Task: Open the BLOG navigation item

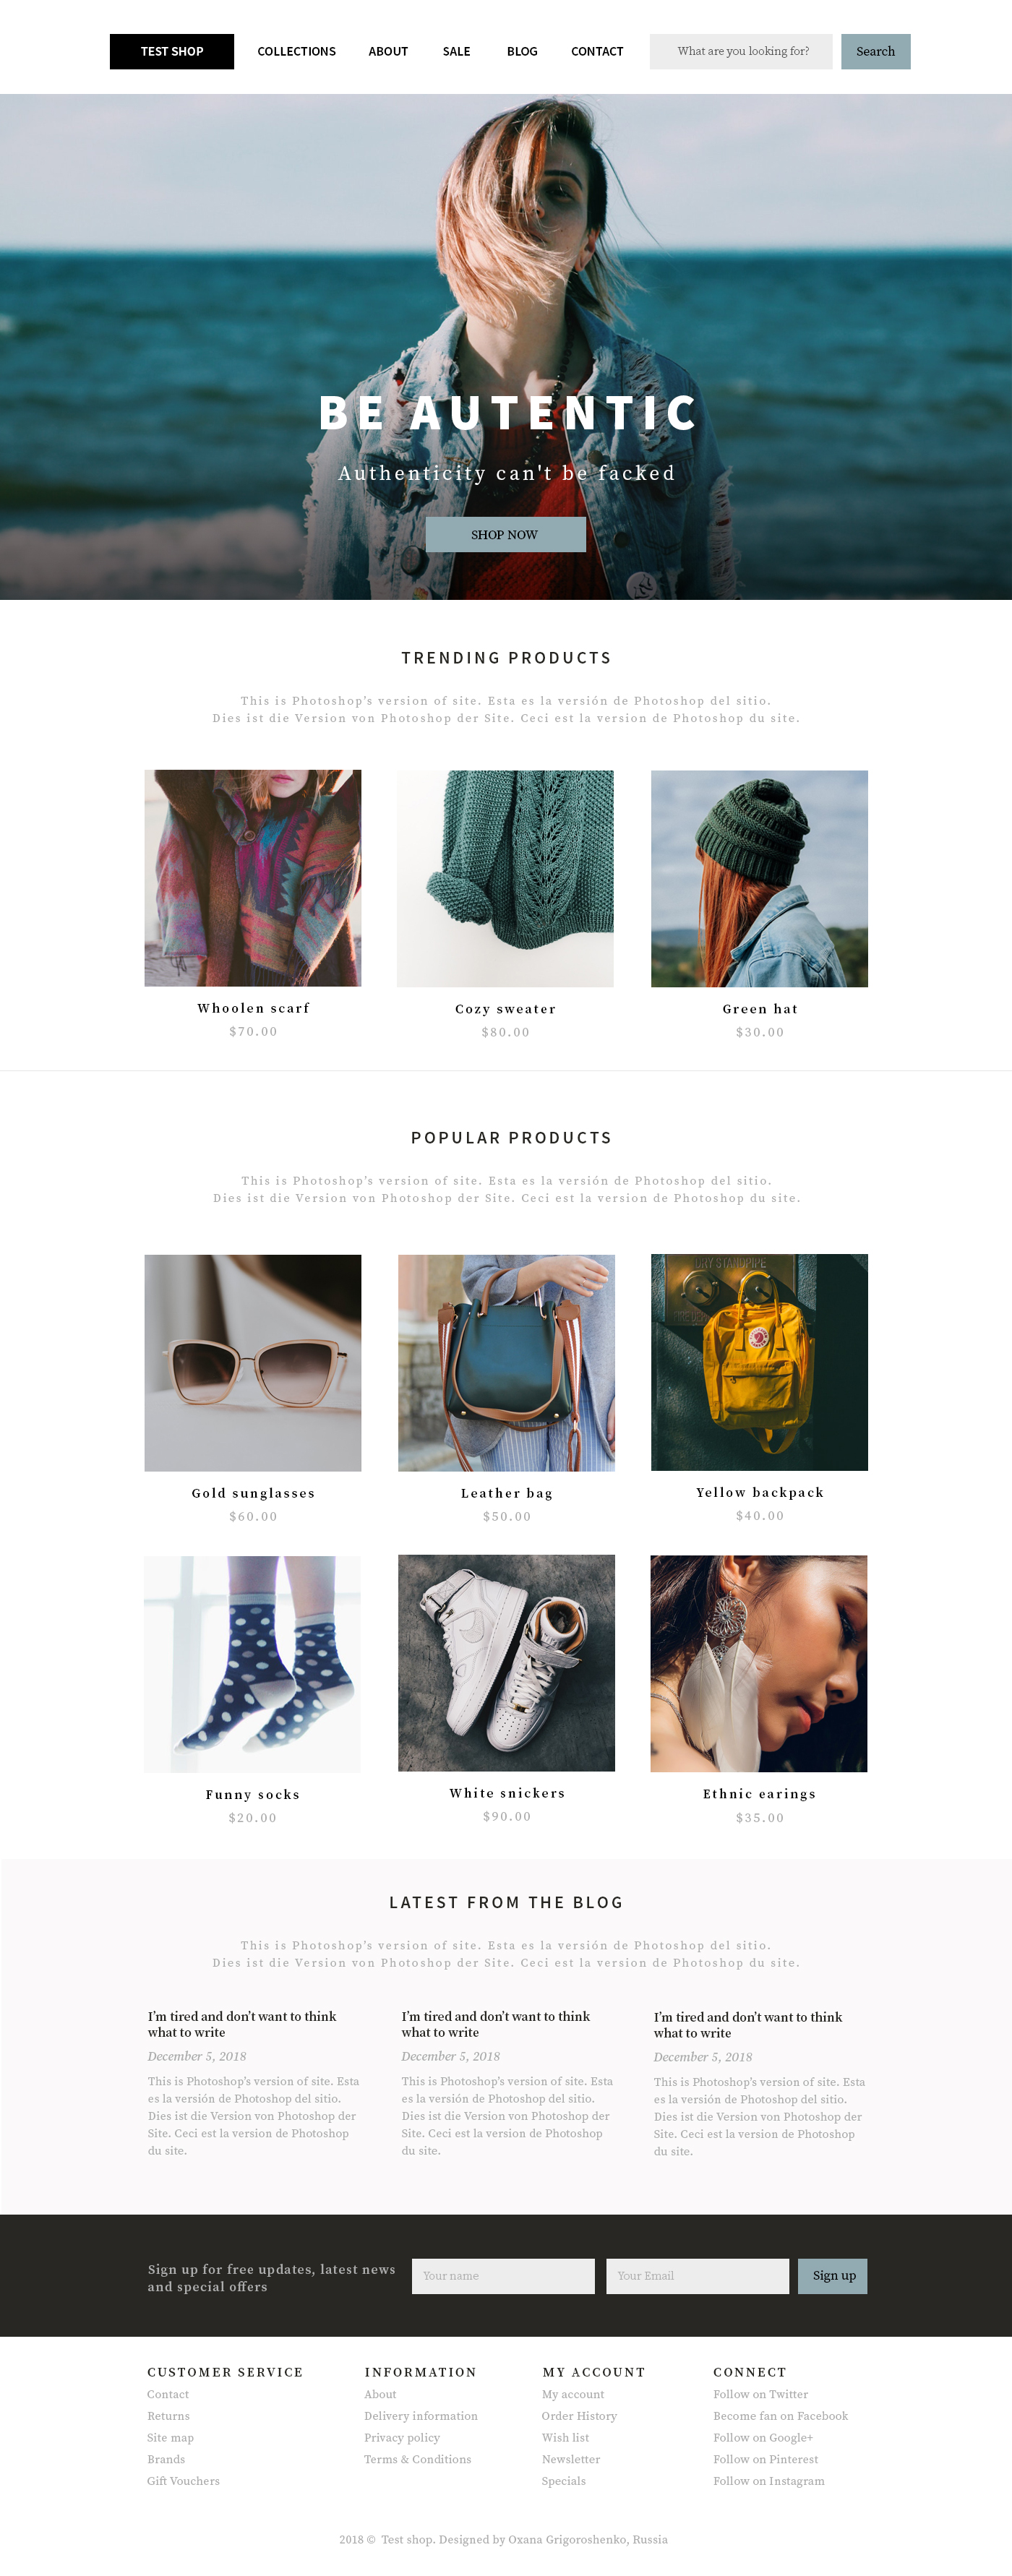Action: tap(522, 52)
